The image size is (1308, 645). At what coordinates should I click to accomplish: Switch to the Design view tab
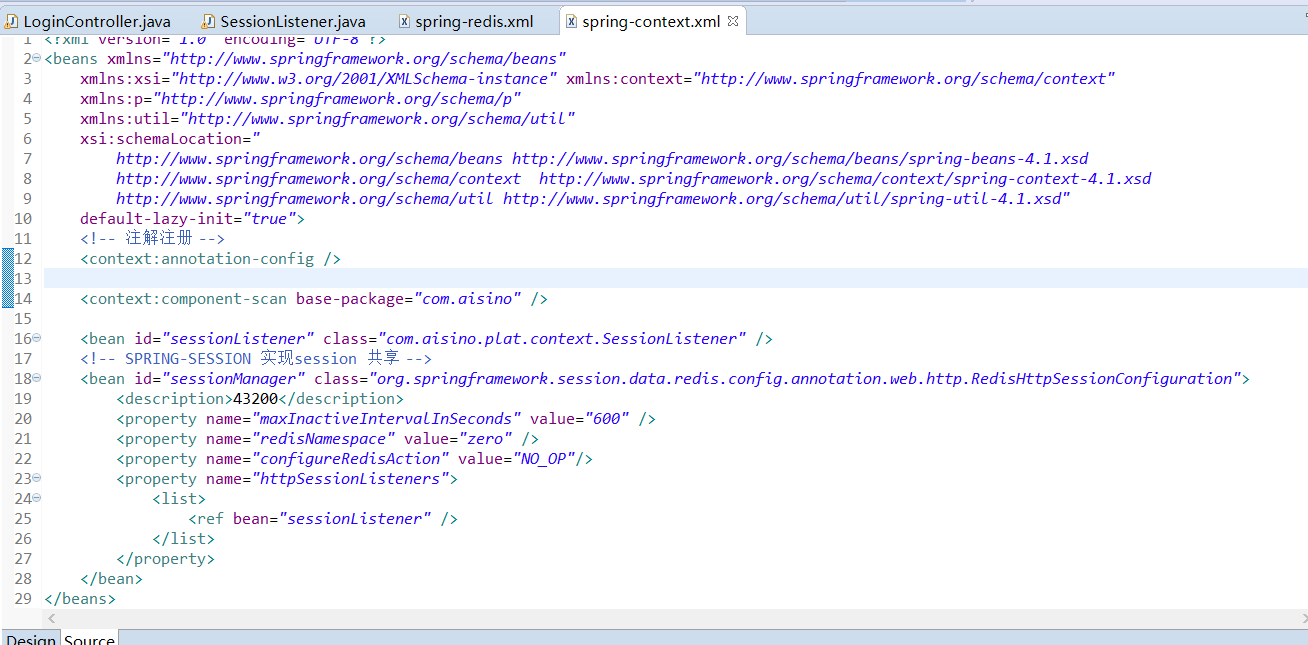point(30,639)
